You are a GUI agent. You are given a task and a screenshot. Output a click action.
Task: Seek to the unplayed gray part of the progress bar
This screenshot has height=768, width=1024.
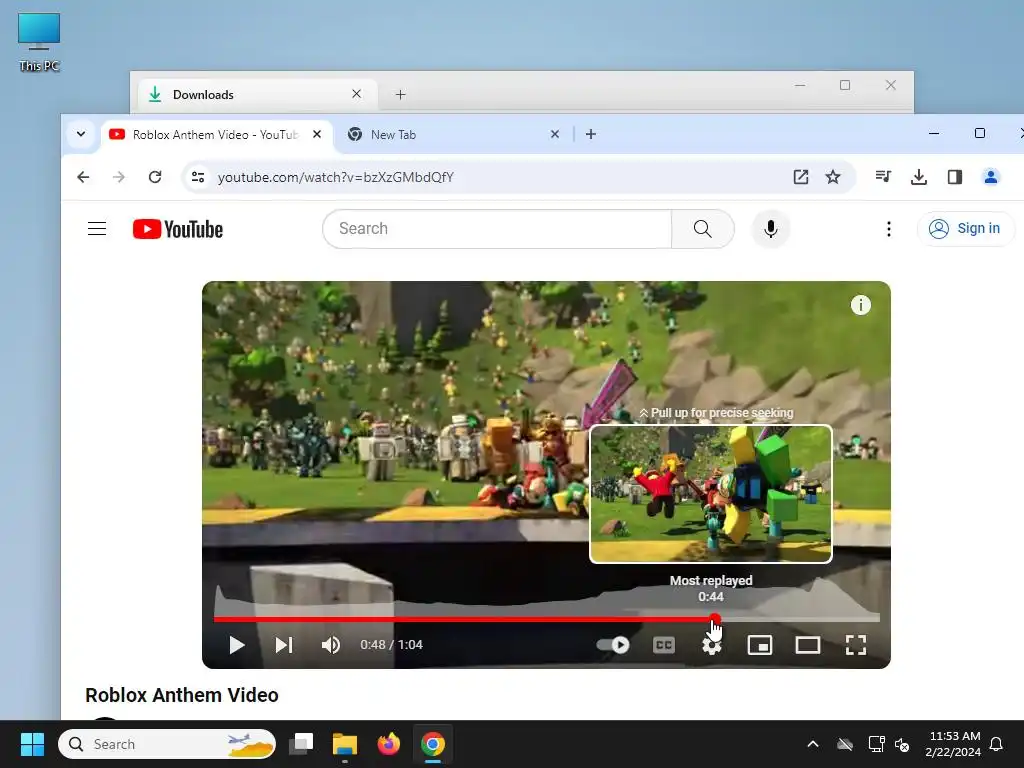(x=800, y=618)
